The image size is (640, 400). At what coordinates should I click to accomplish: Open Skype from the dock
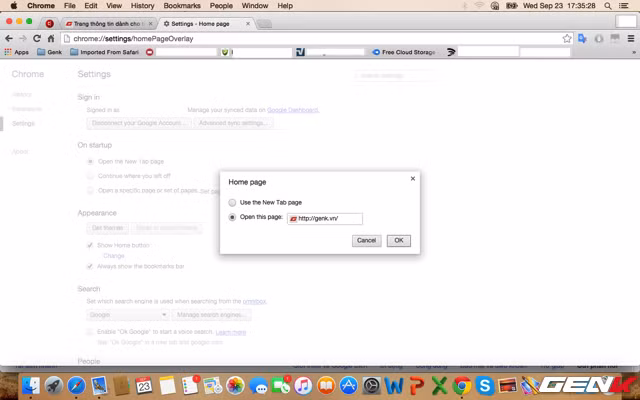tap(485, 385)
